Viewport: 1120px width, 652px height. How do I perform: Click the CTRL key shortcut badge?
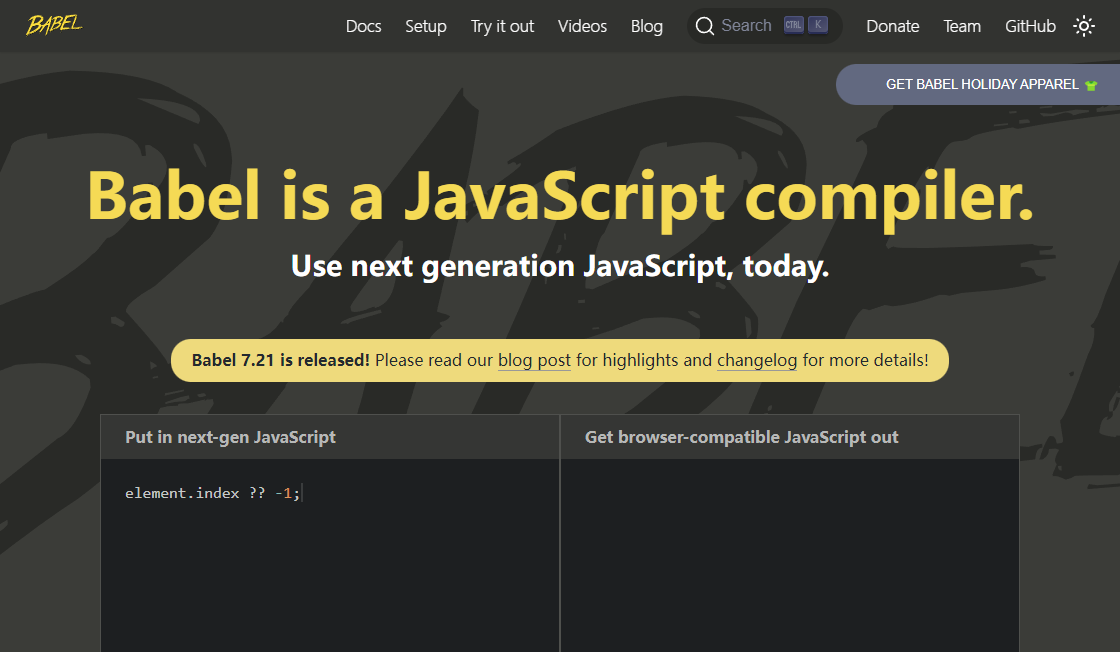(794, 26)
